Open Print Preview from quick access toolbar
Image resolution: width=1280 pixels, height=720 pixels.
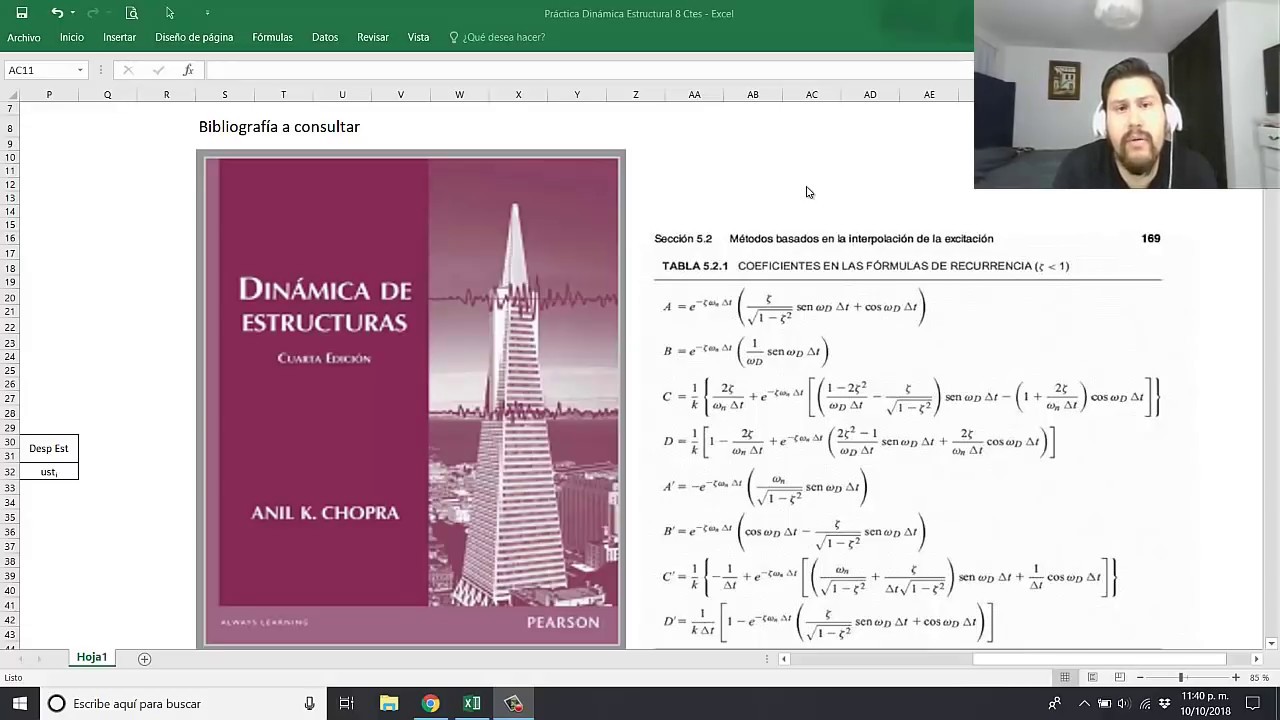[131, 13]
